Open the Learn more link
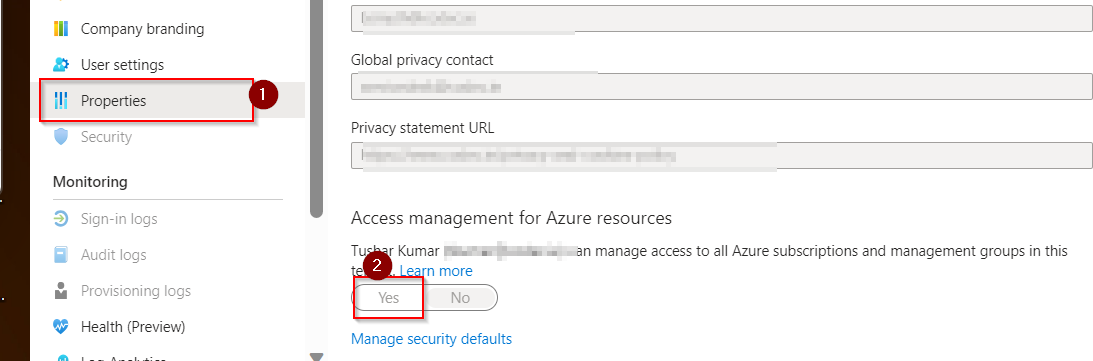Viewport: 1093px width, 361px height. click(x=436, y=270)
